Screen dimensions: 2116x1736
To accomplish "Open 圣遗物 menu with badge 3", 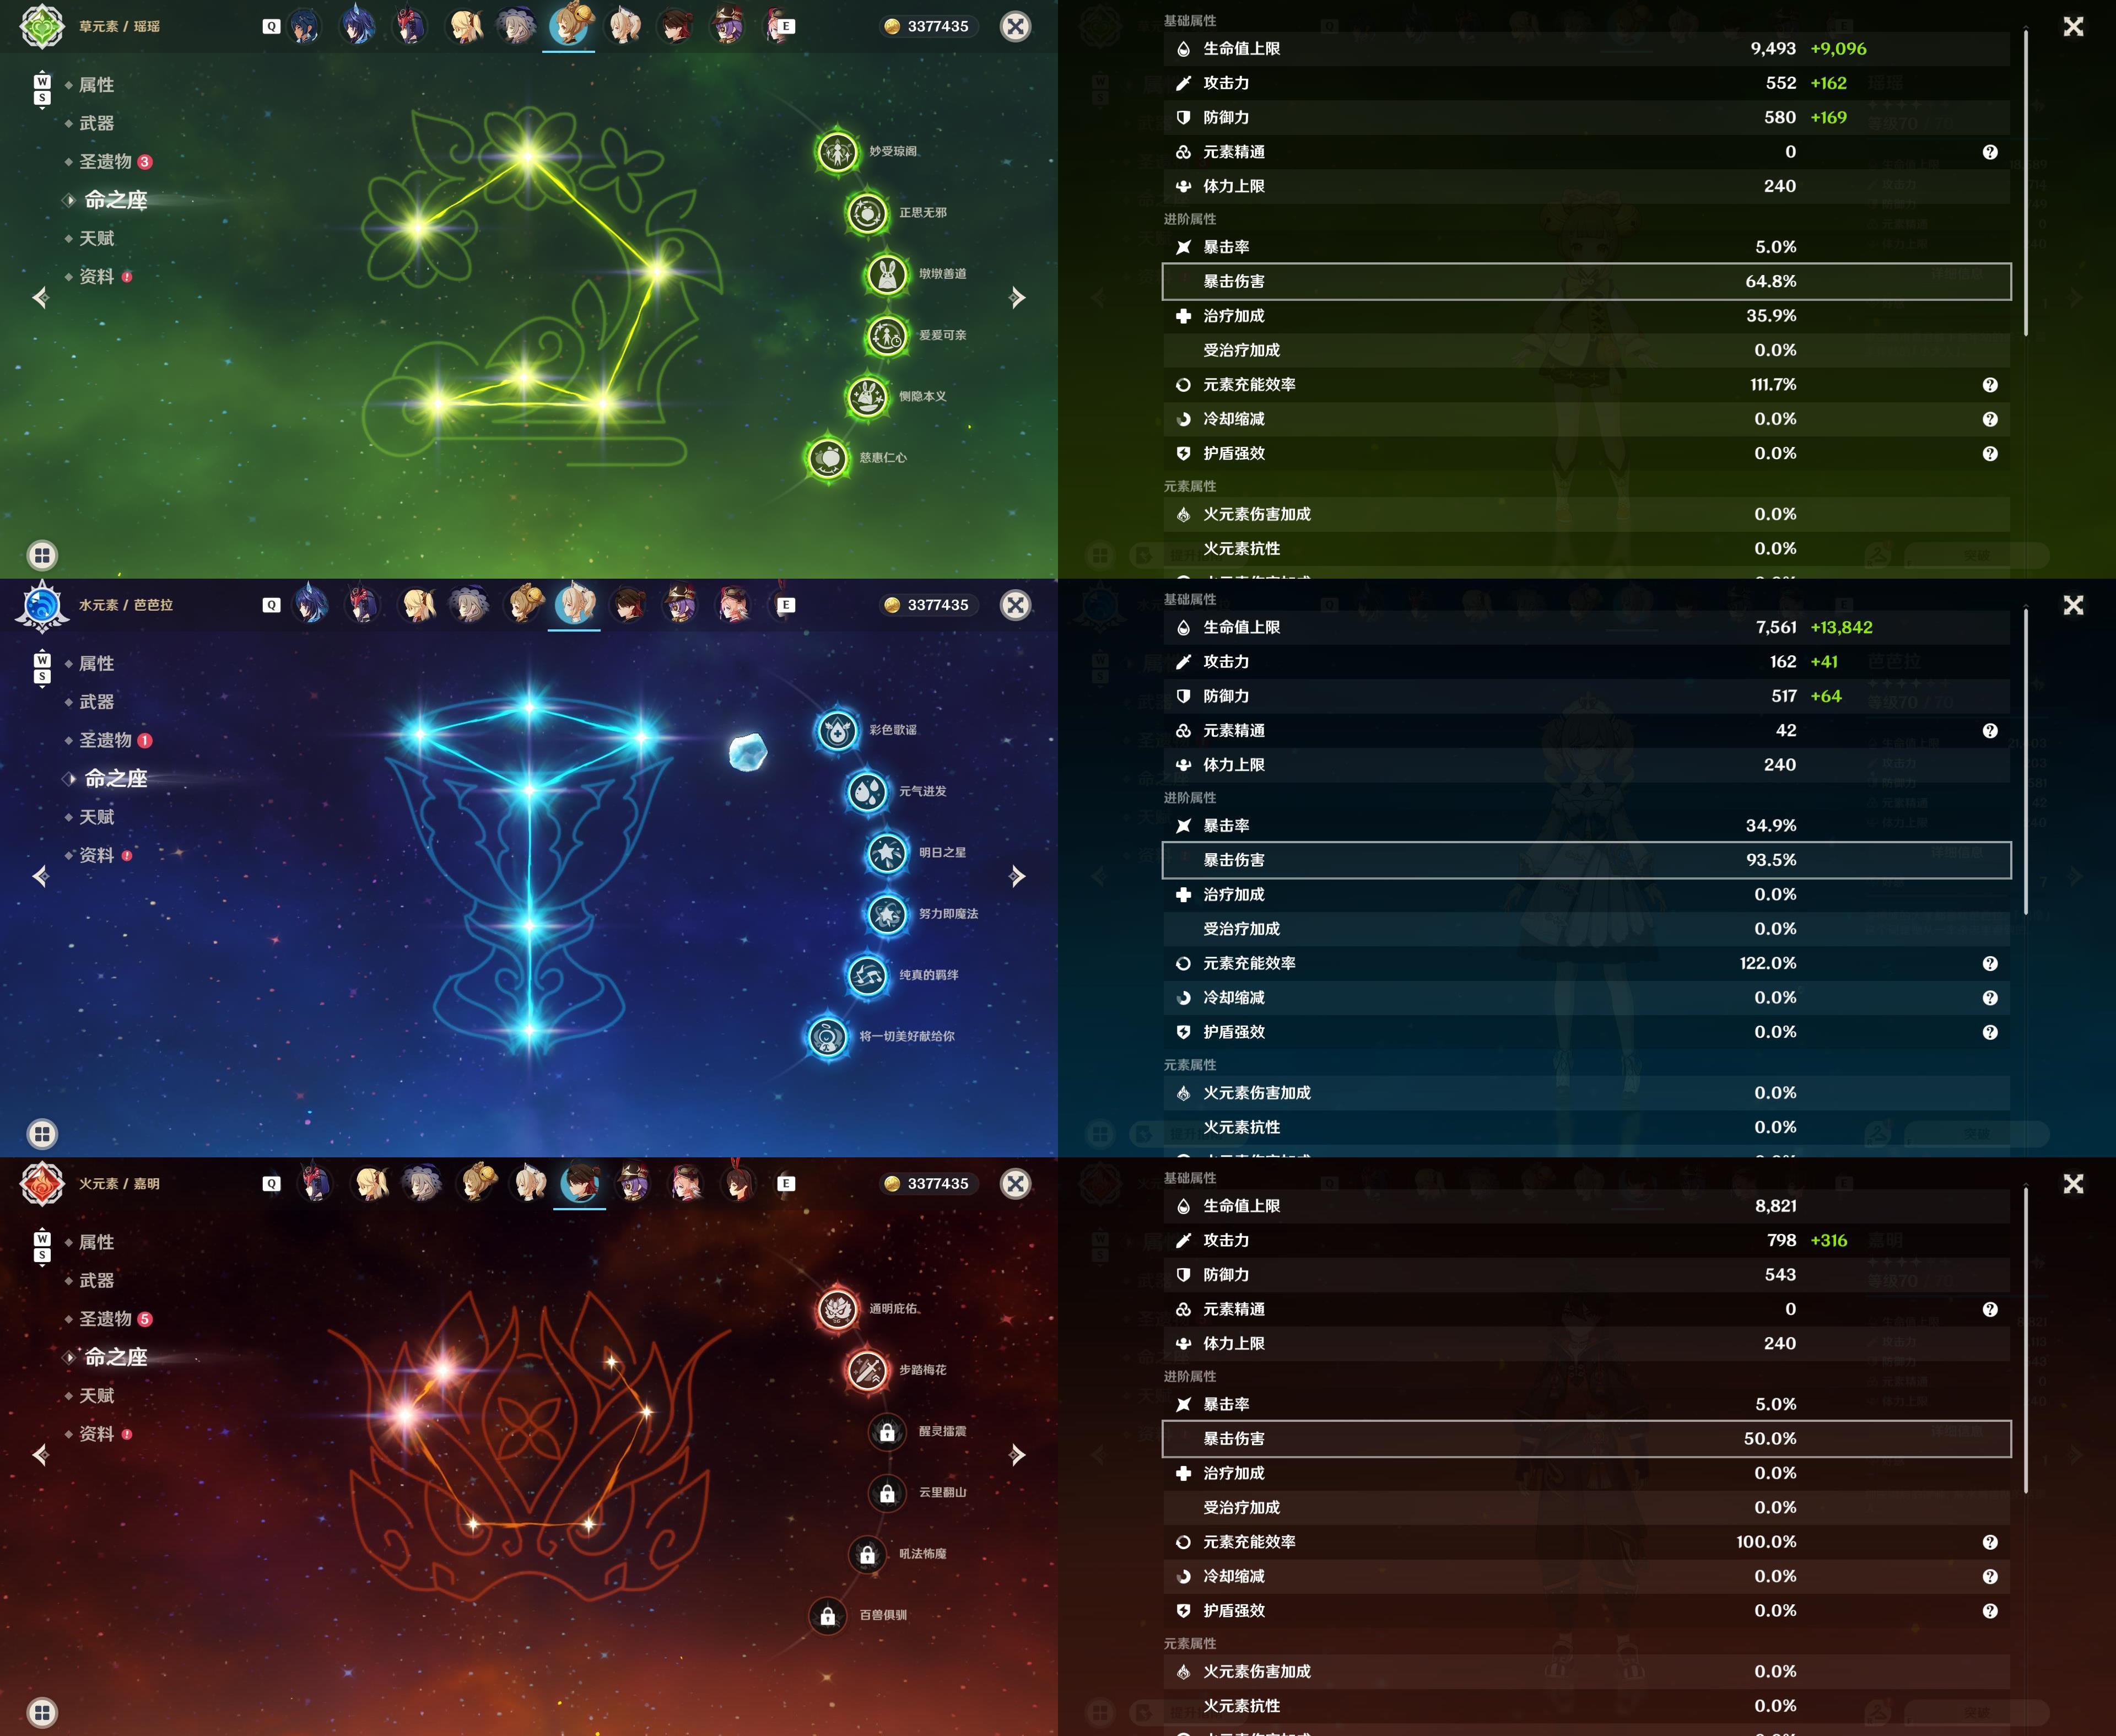I will click(107, 162).
